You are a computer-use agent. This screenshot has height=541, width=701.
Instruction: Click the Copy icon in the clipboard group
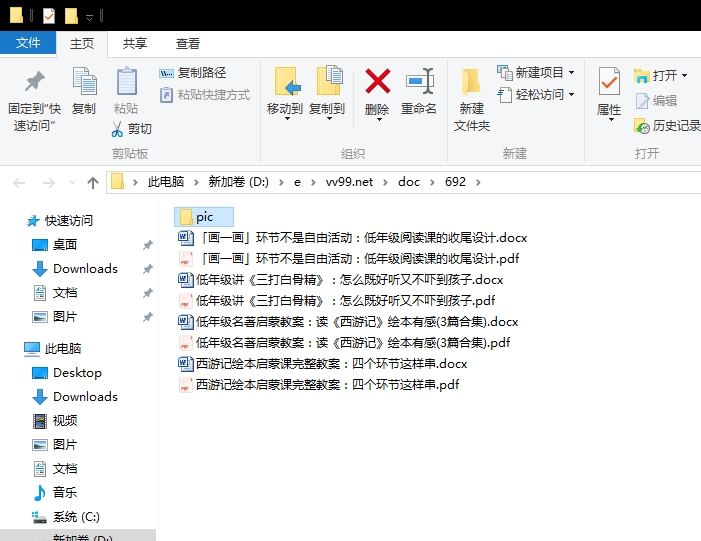click(84, 91)
